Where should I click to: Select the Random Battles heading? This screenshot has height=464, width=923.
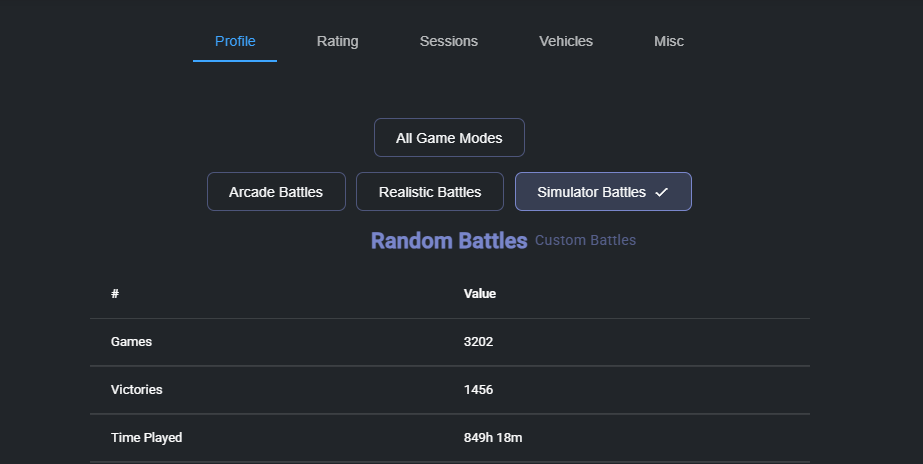[448, 241]
